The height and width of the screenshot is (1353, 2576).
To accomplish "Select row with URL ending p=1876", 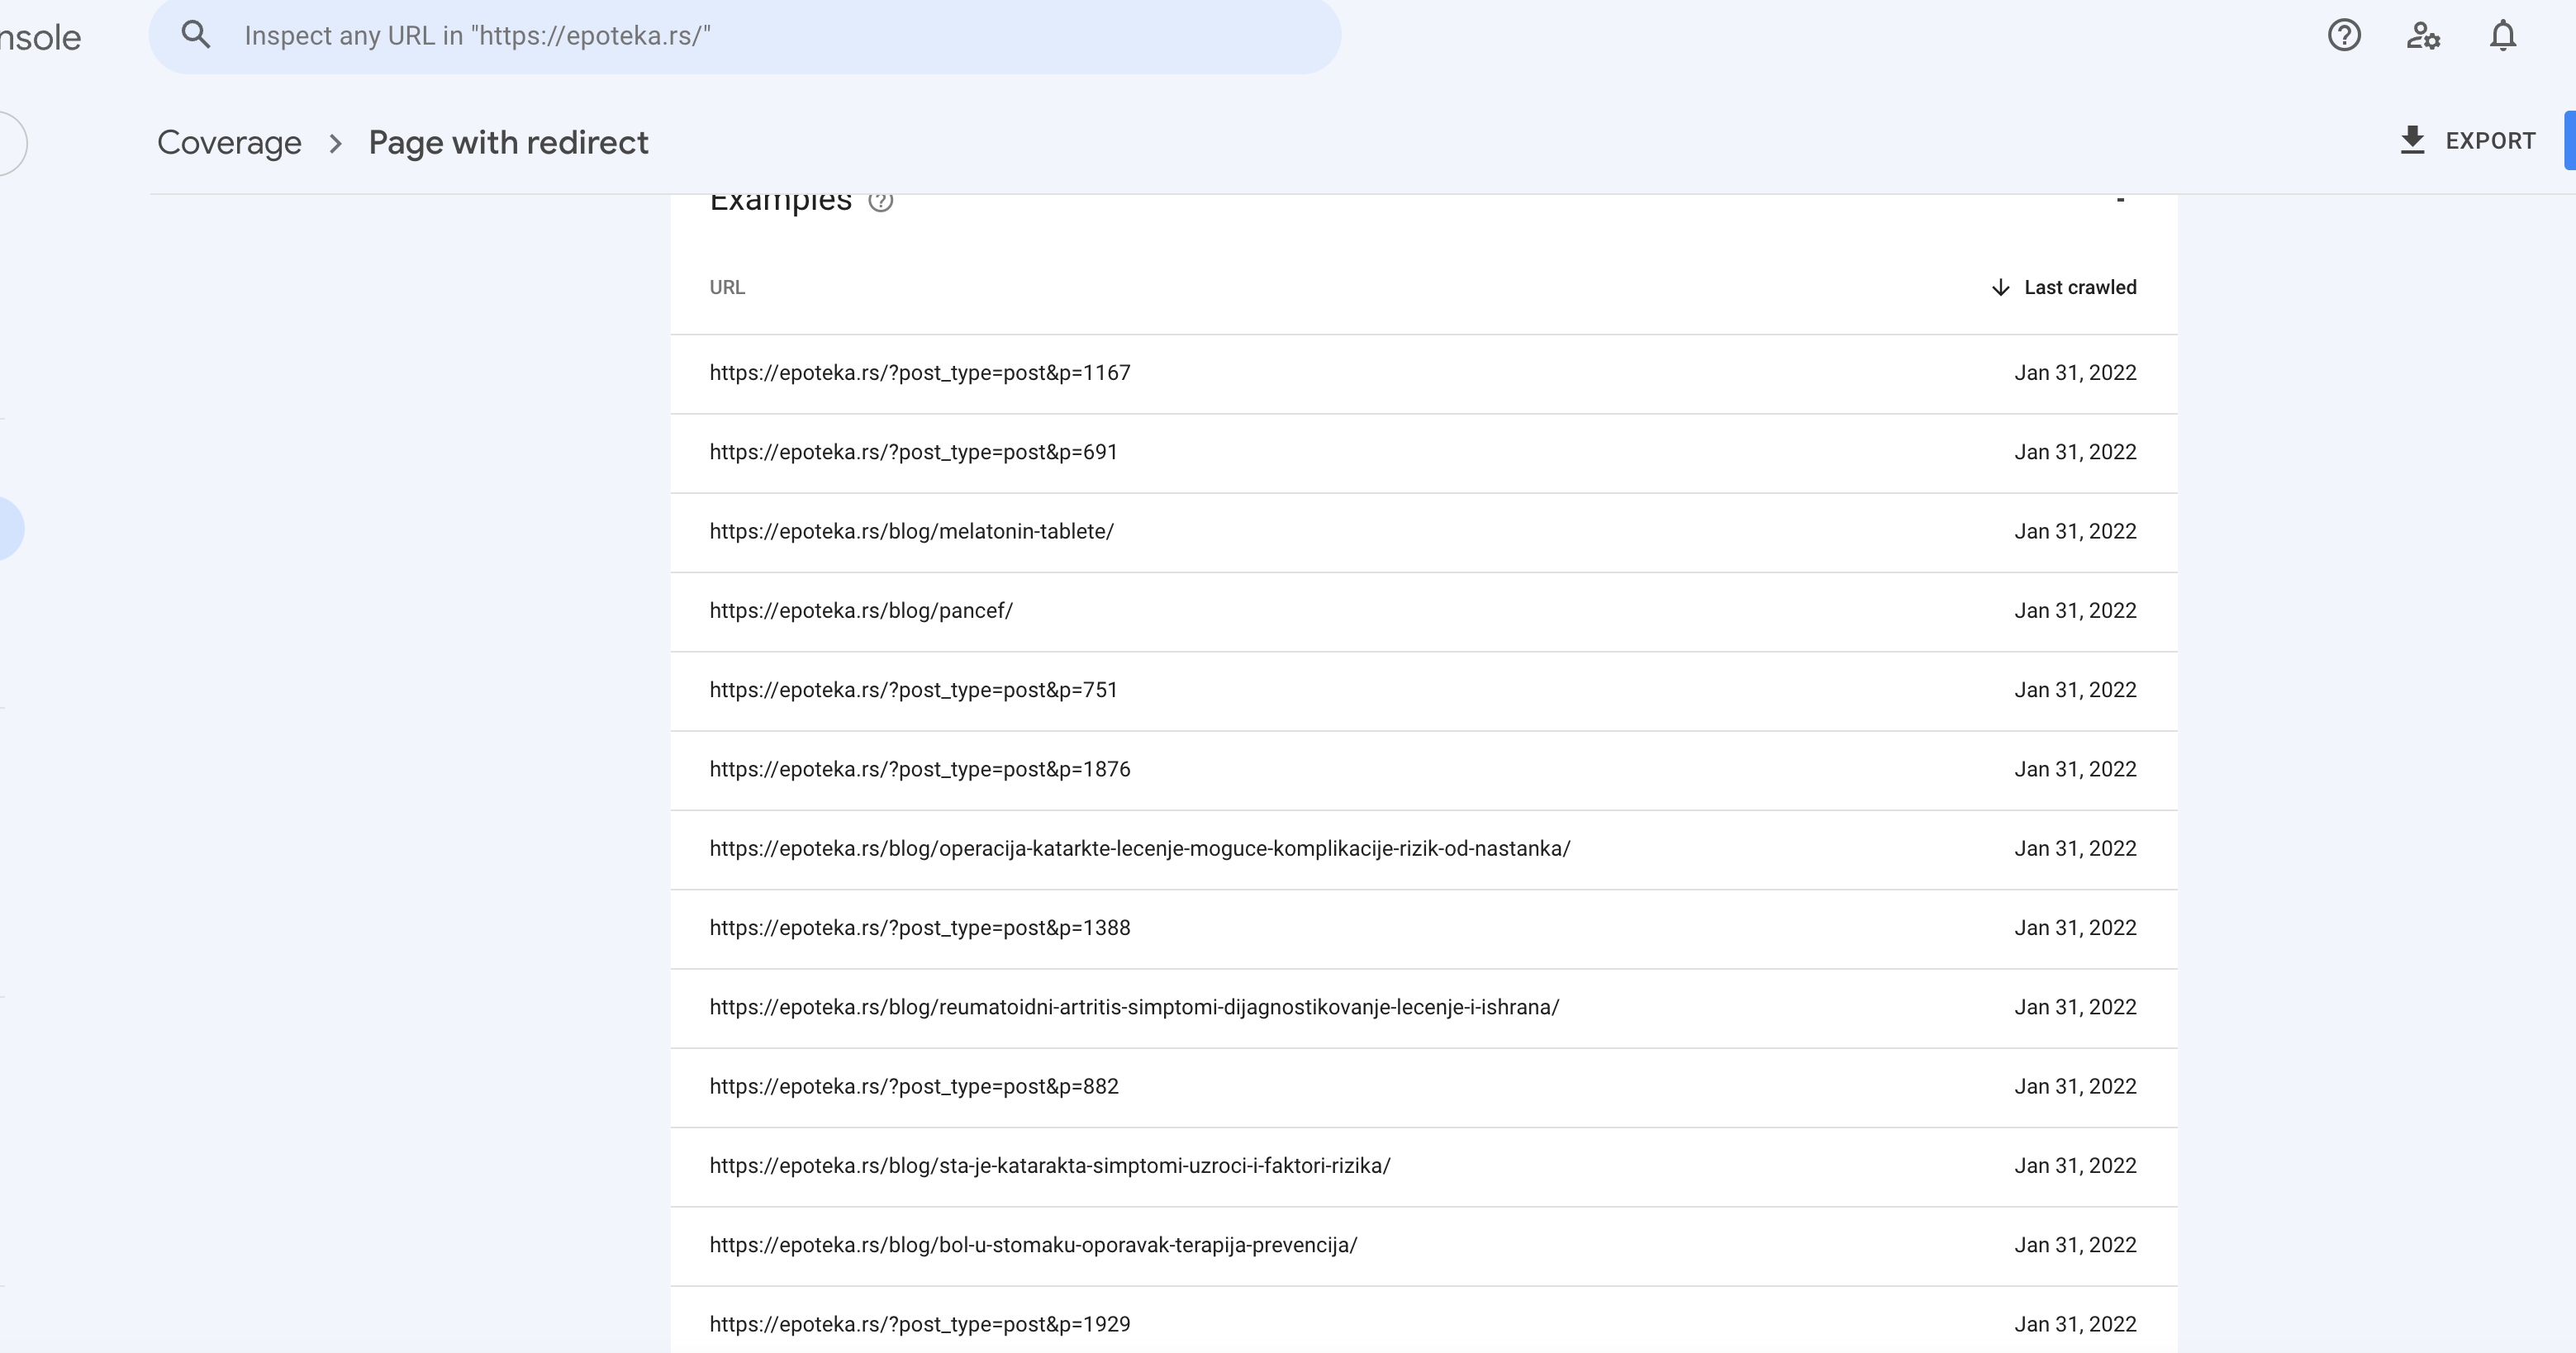I will [1424, 770].
